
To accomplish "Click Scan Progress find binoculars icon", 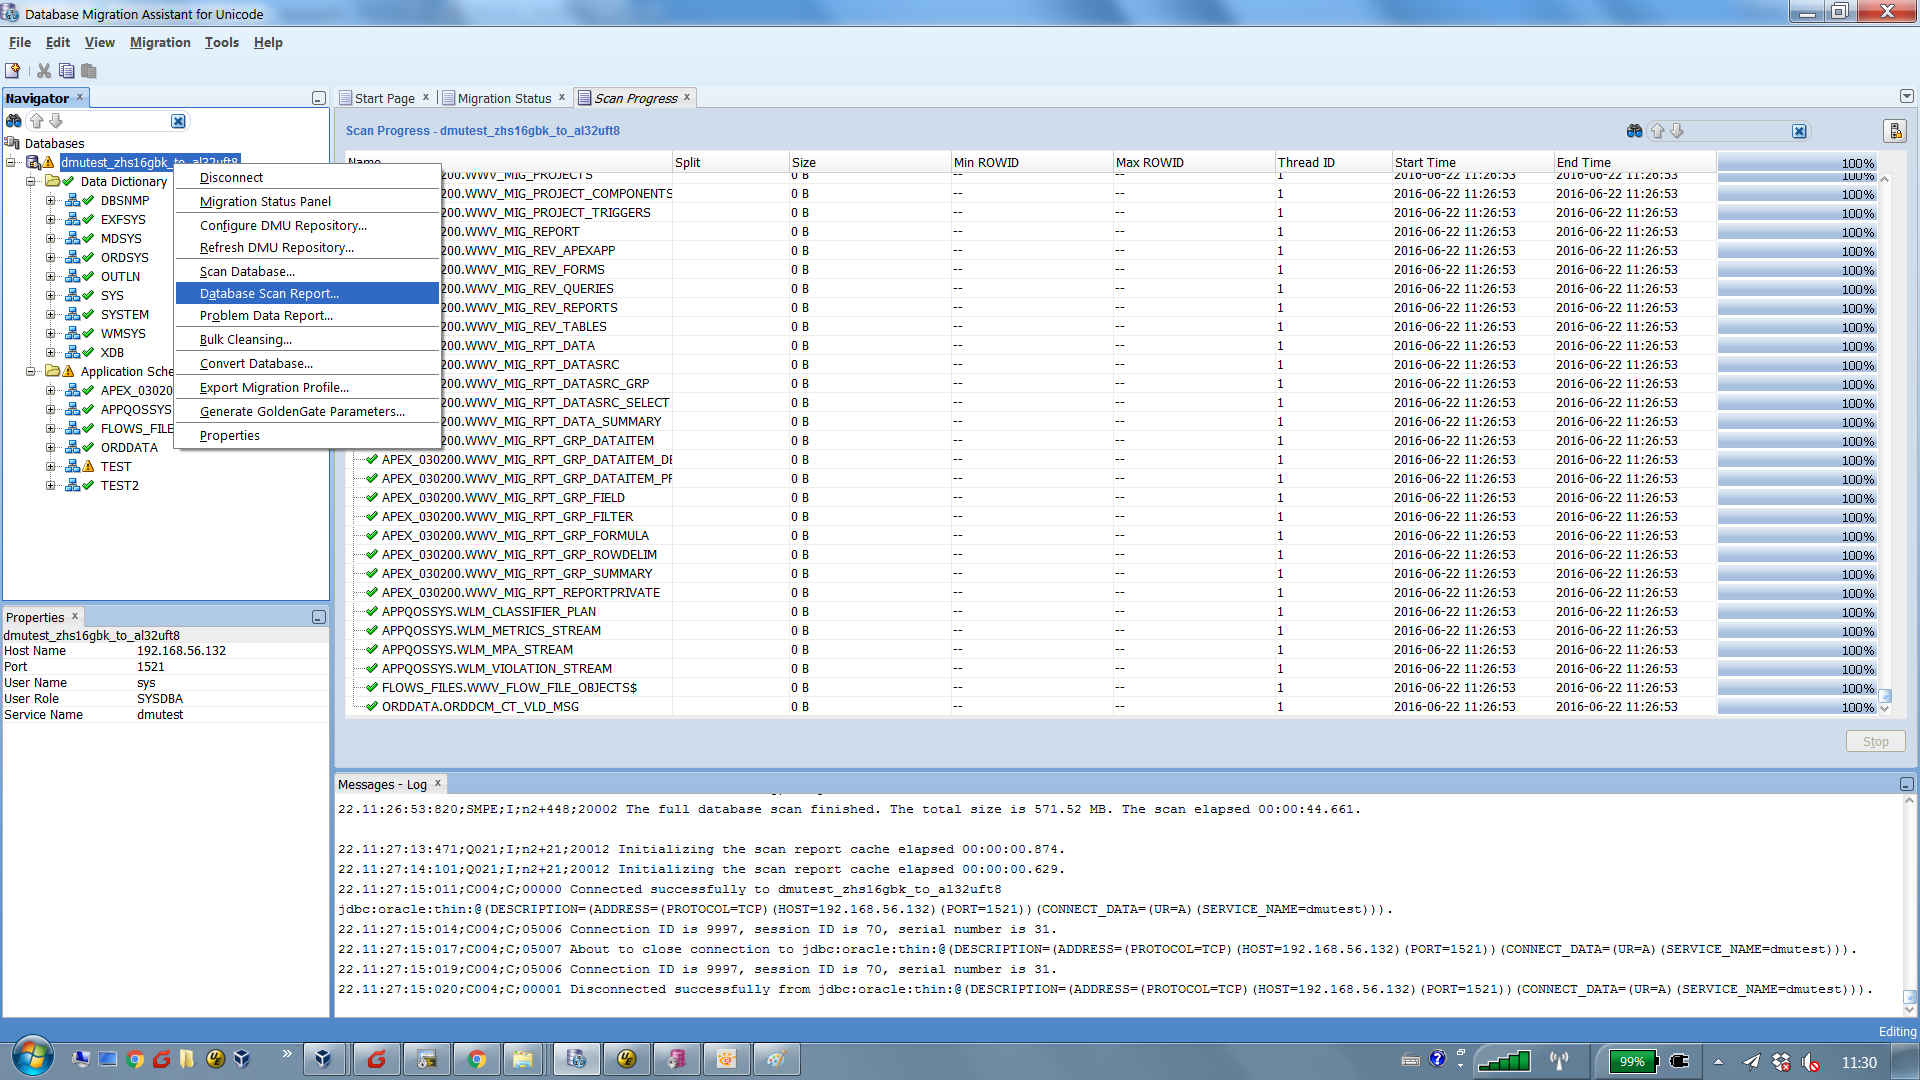I will pyautogui.click(x=1635, y=131).
